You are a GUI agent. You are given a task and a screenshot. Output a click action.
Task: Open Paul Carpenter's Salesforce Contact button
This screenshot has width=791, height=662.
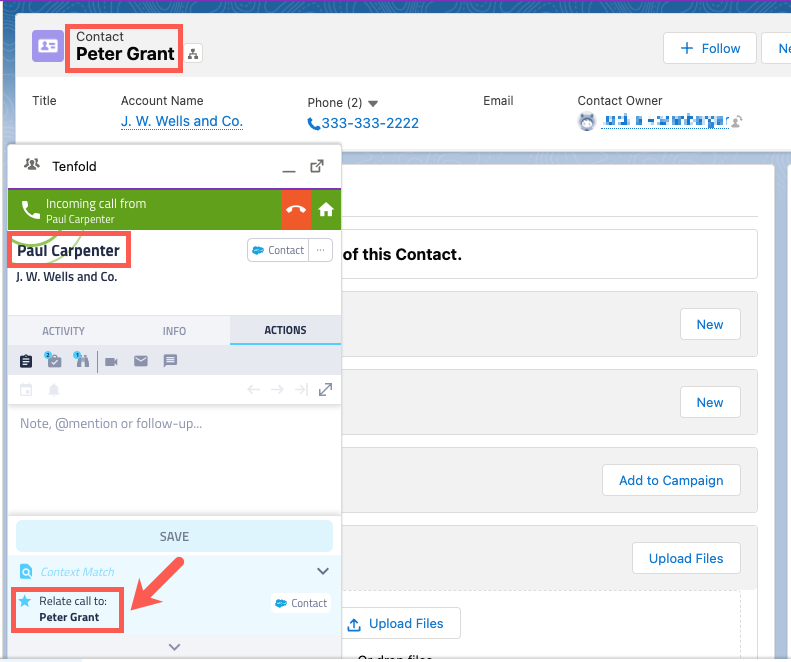click(x=278, y=250)
